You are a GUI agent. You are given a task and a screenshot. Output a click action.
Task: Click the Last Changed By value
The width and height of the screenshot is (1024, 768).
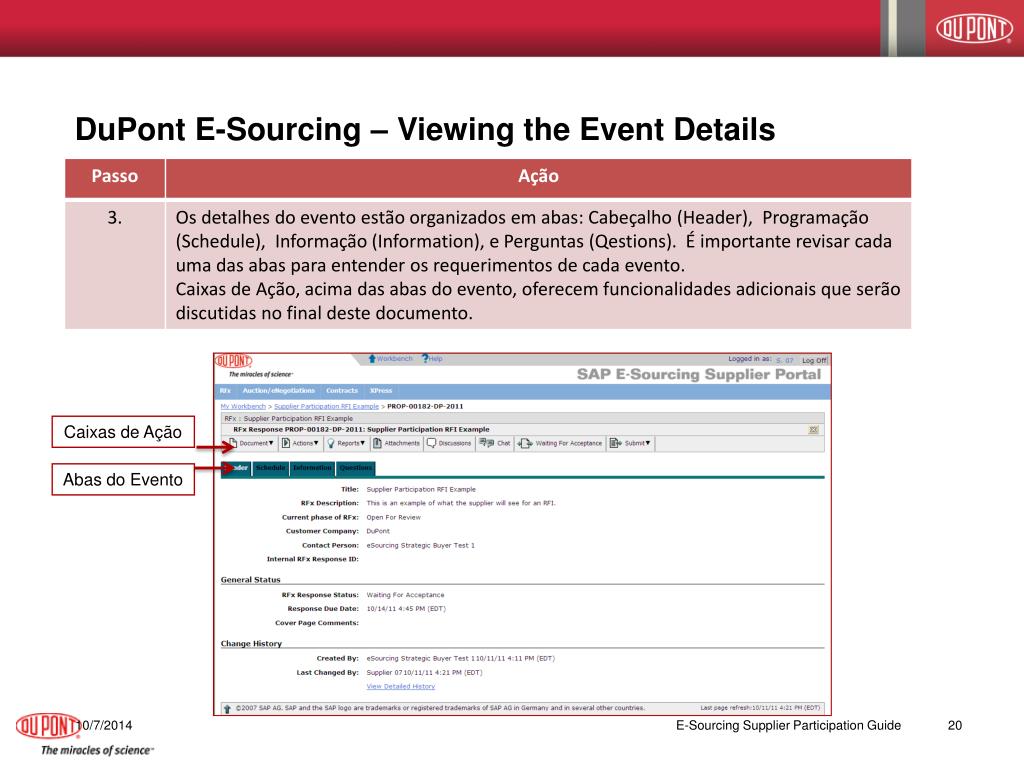[424, 672]
